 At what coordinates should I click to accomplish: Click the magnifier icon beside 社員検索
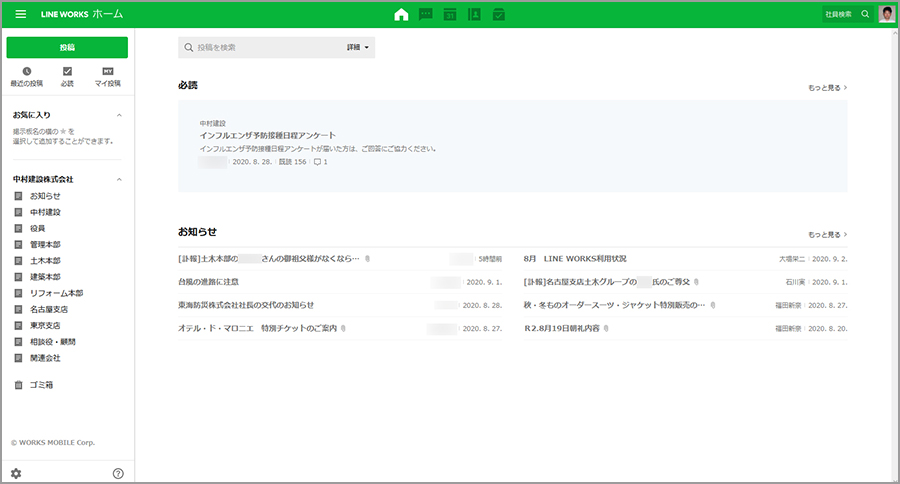tap(866, 14)
